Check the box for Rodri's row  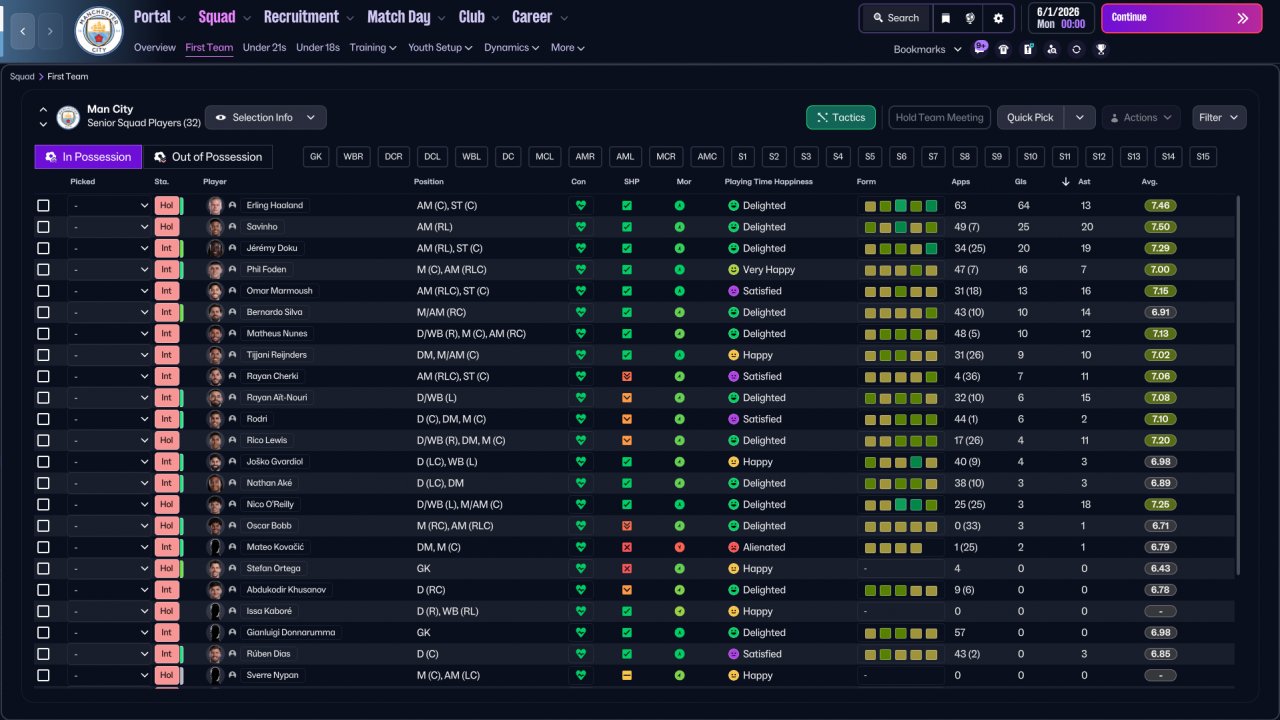(x=43, y=419)
